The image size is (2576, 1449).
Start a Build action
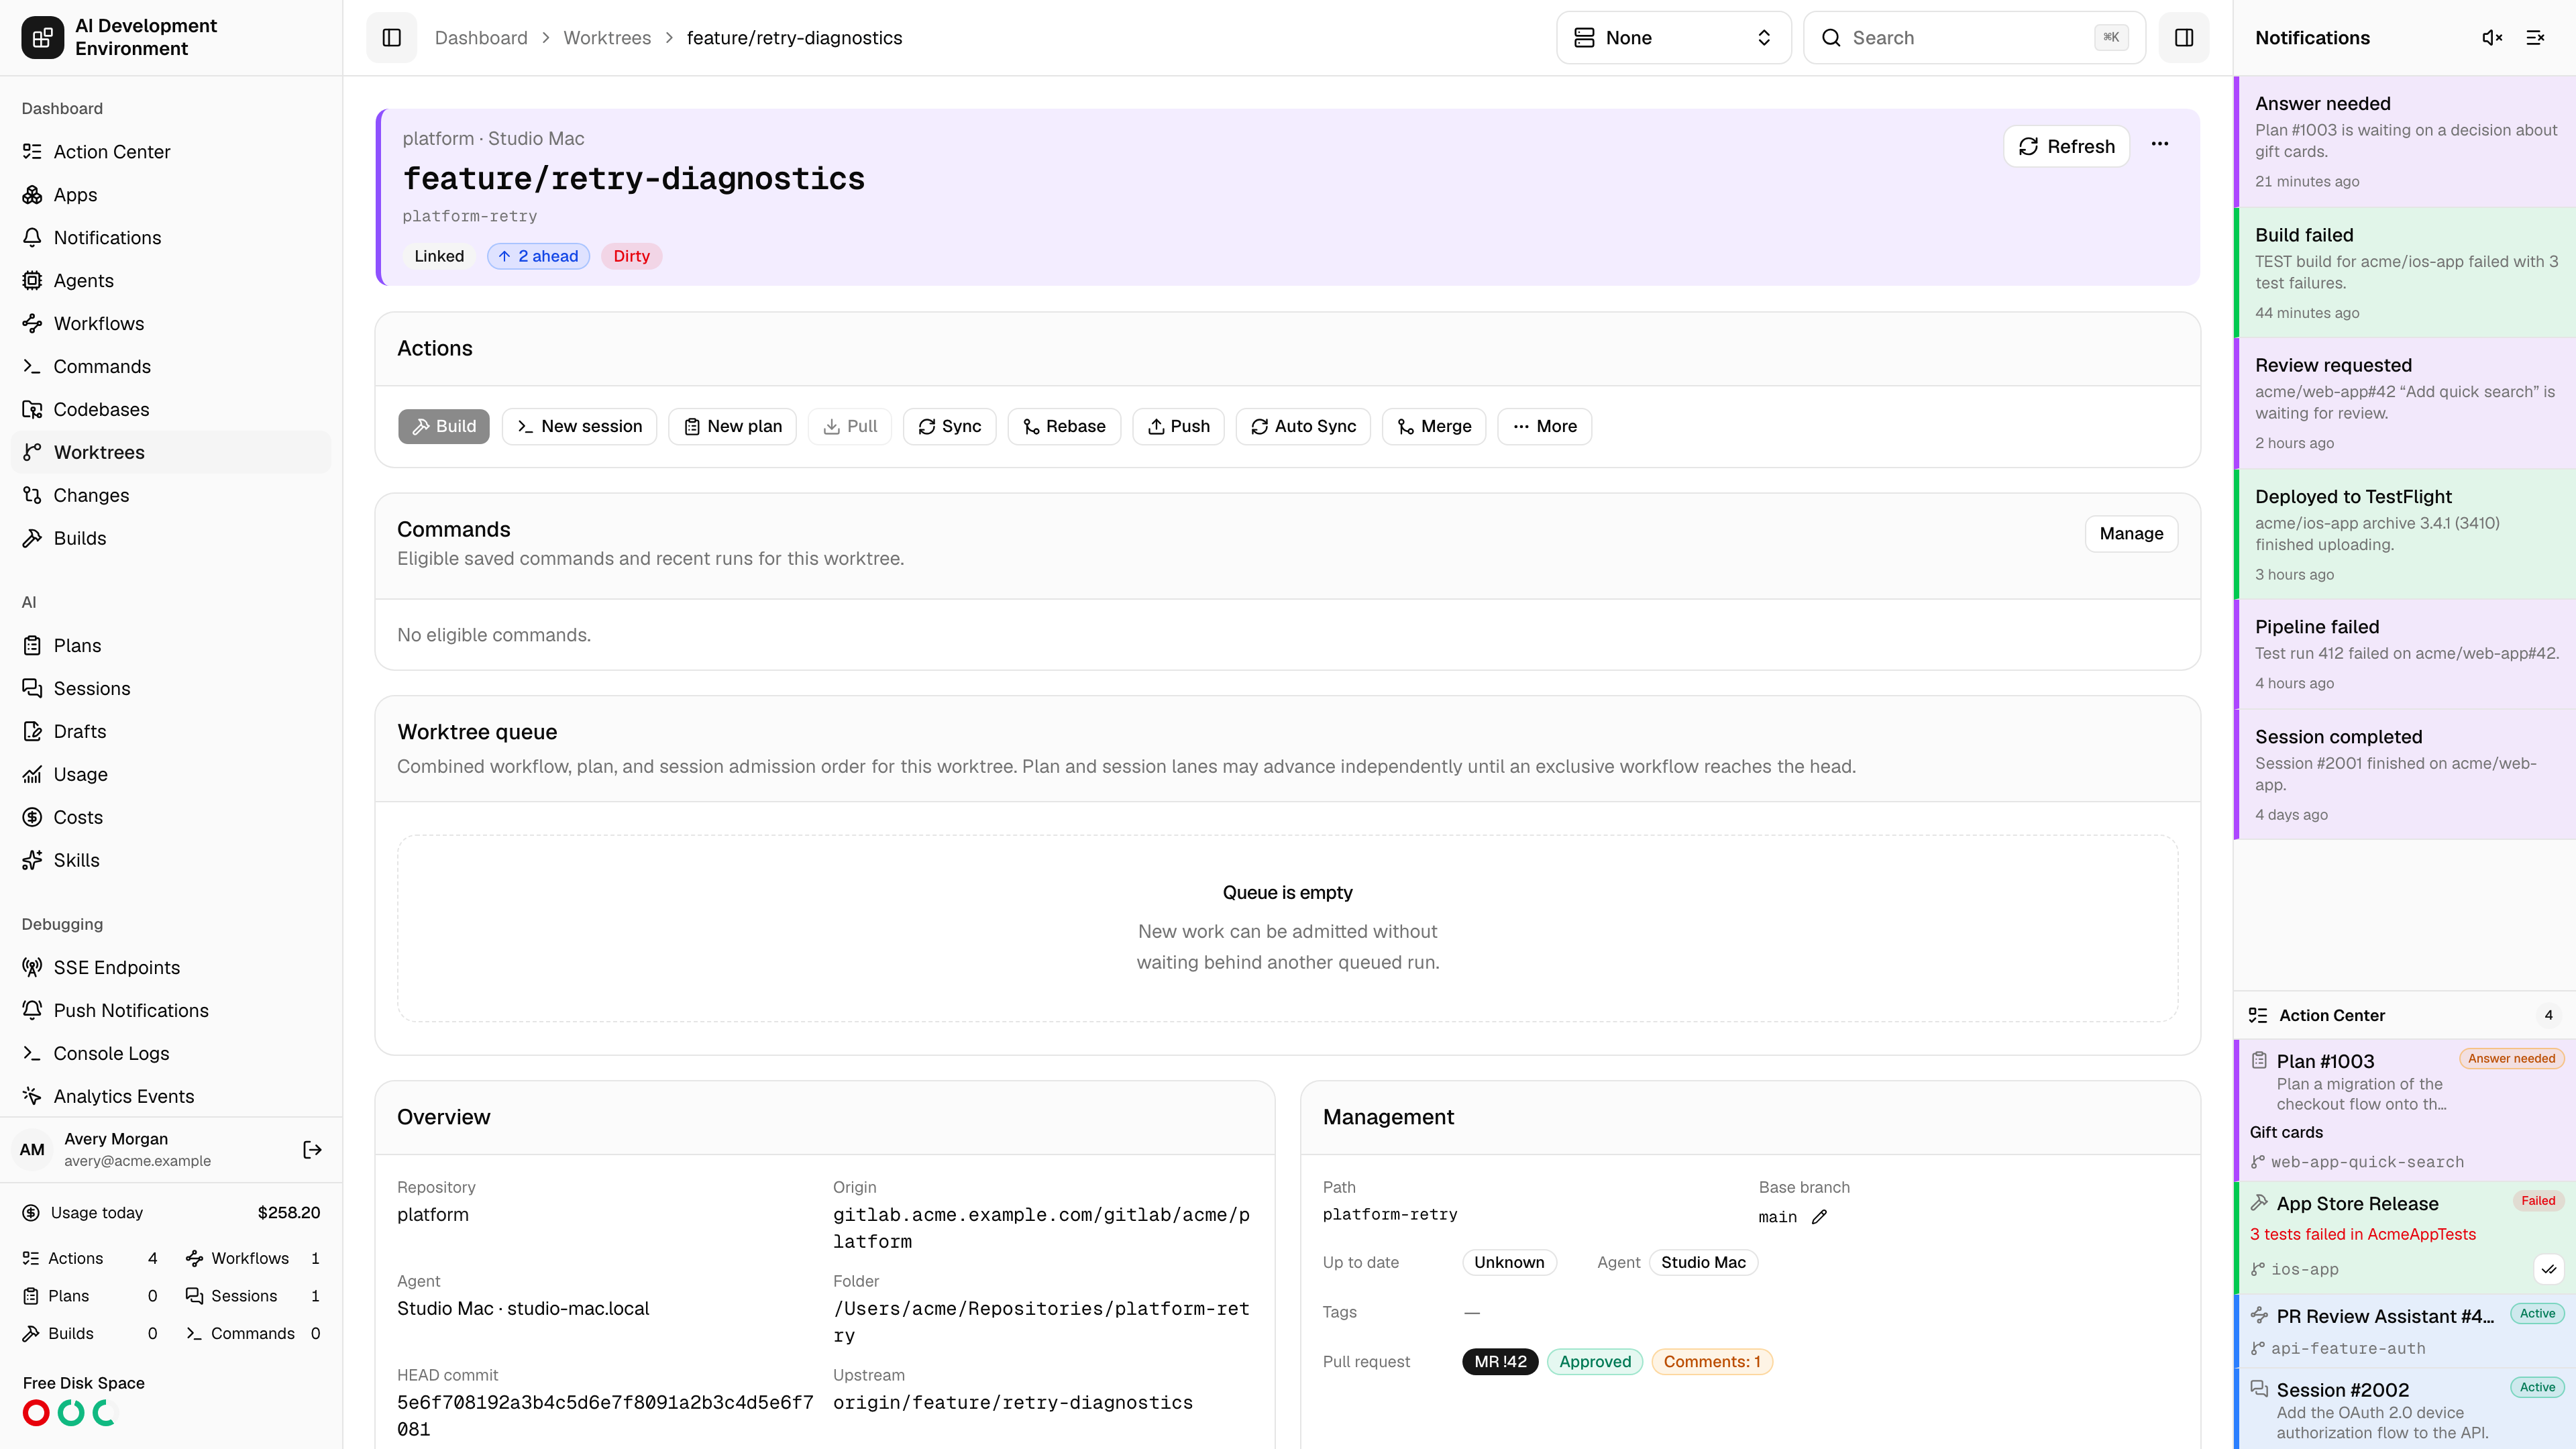444,426
